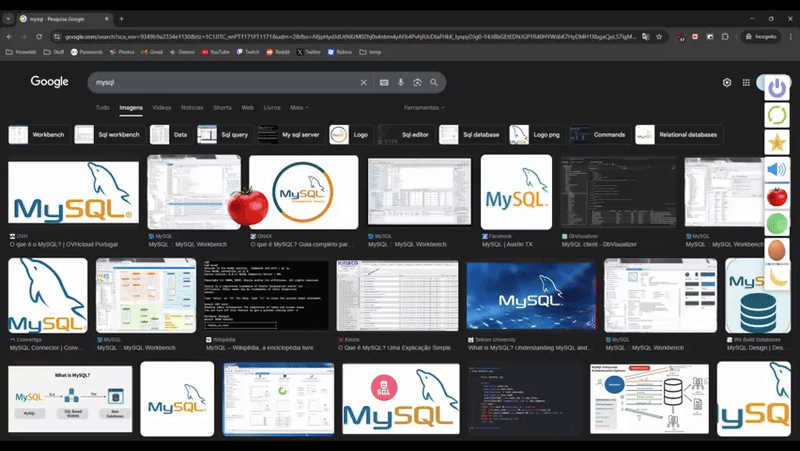
Task: Open the OVH MySQL dolphin logo thumbnail
Action: [73, 194]
